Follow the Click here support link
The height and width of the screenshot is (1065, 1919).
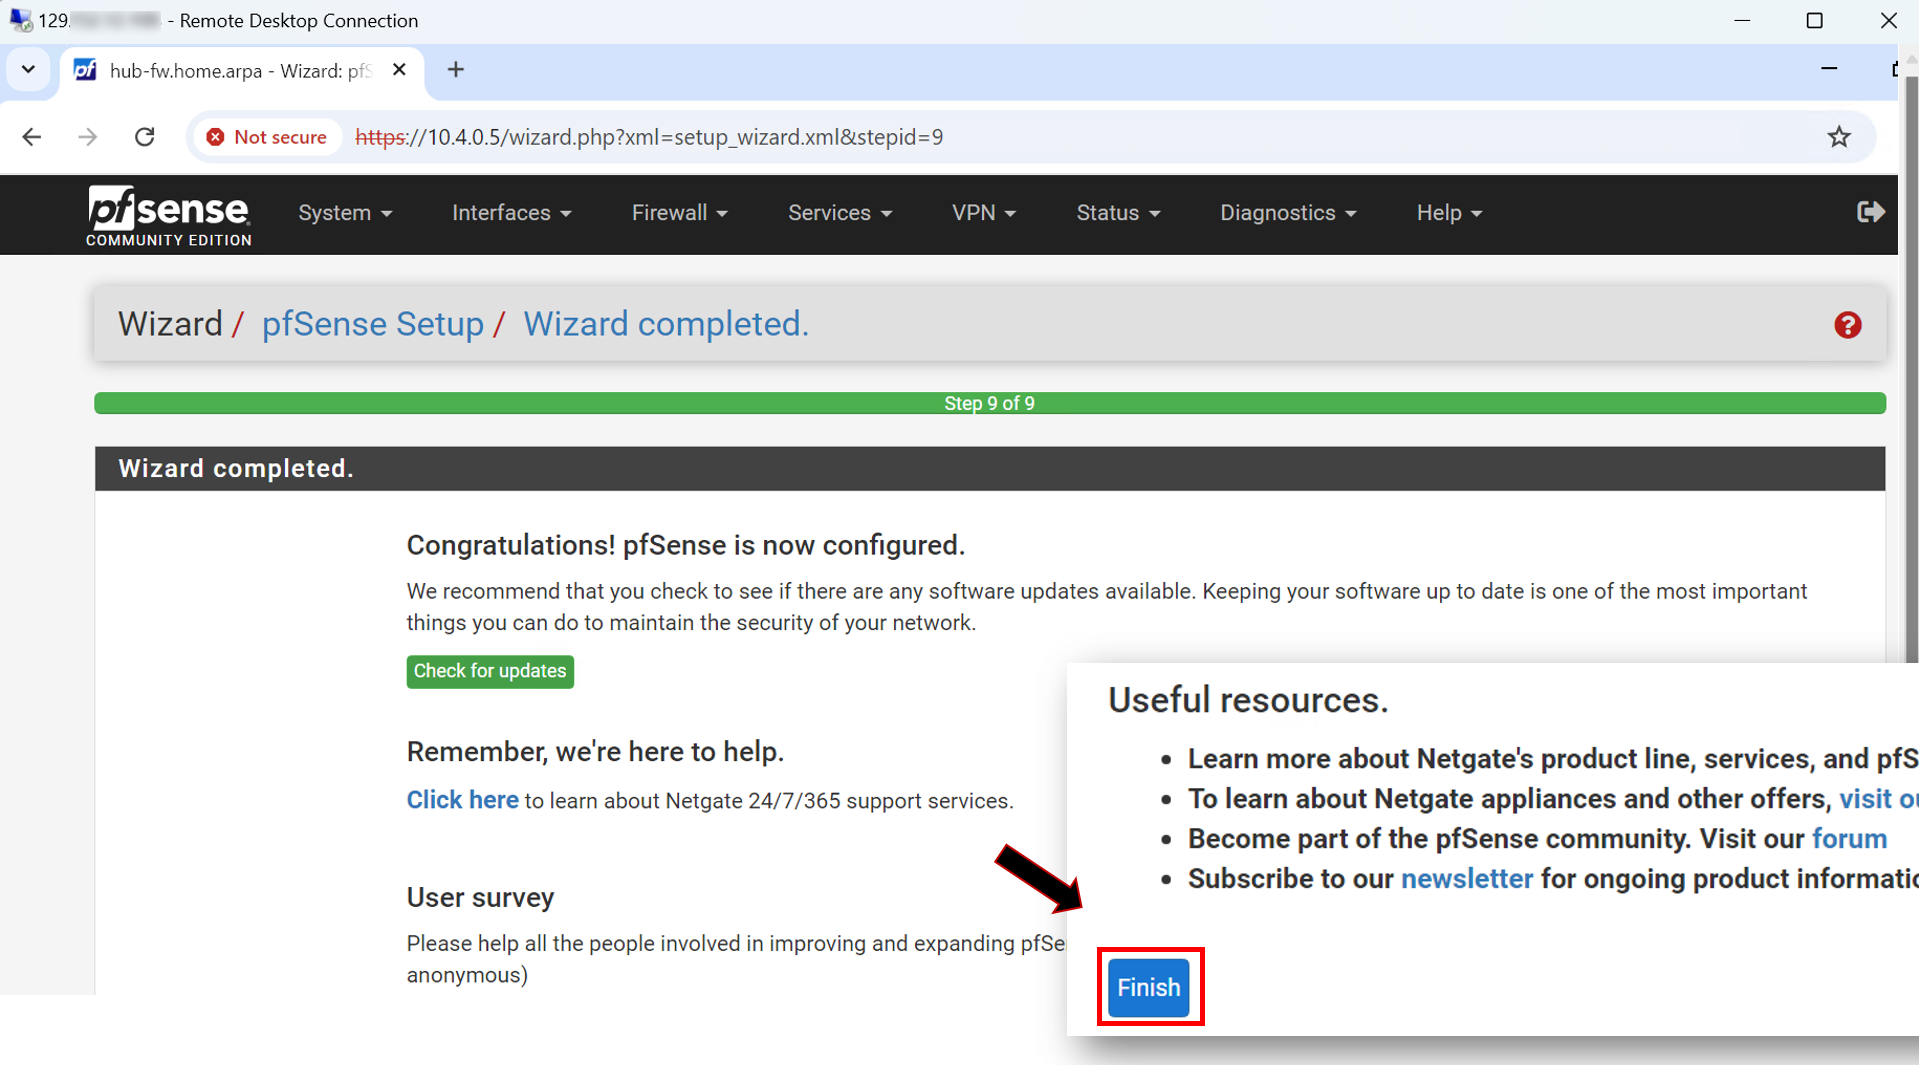(x=462, y=800)
